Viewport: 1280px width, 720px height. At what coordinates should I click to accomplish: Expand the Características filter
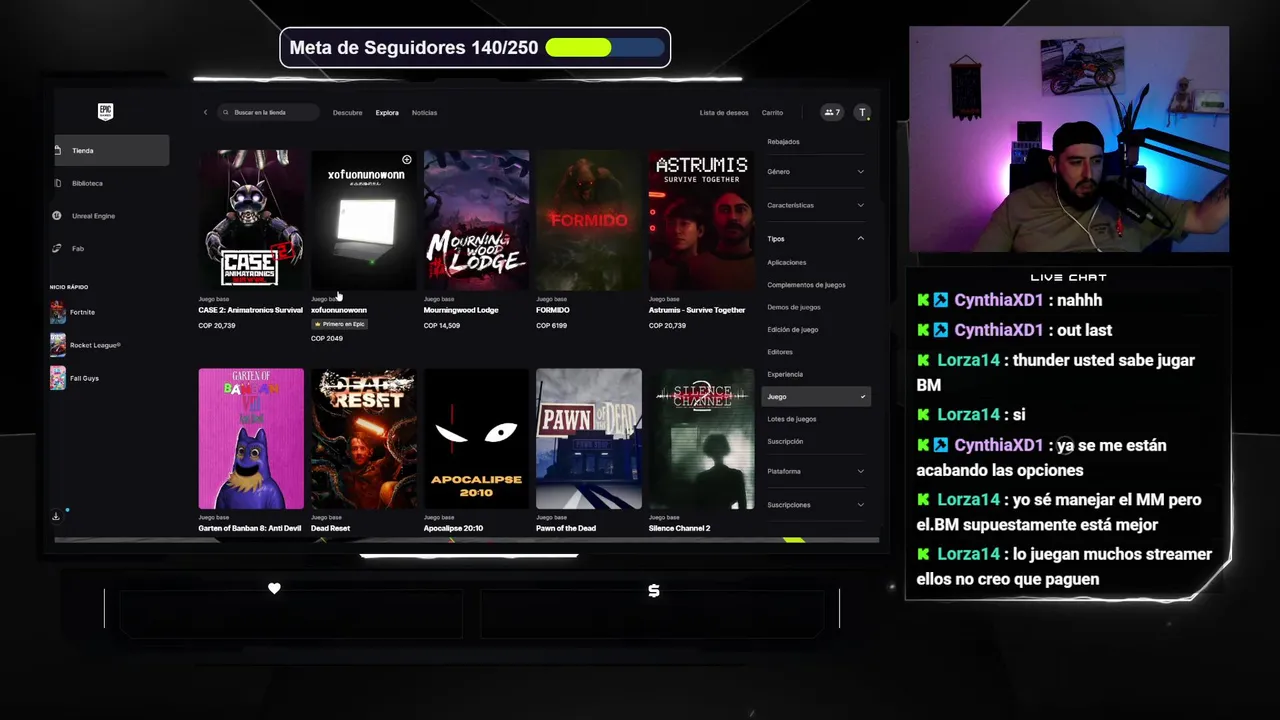(x=816, y=205)
